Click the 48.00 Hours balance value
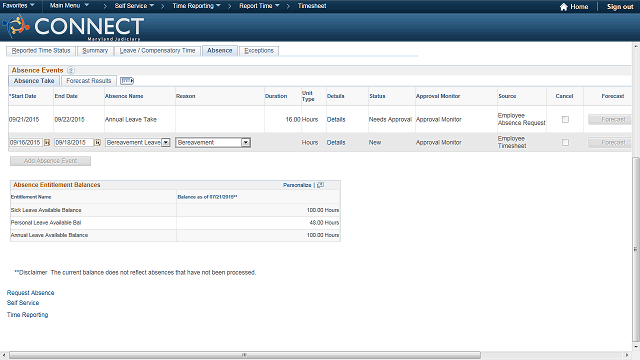Viewport: 640px width, 360px height. click(x=324, y=222)
